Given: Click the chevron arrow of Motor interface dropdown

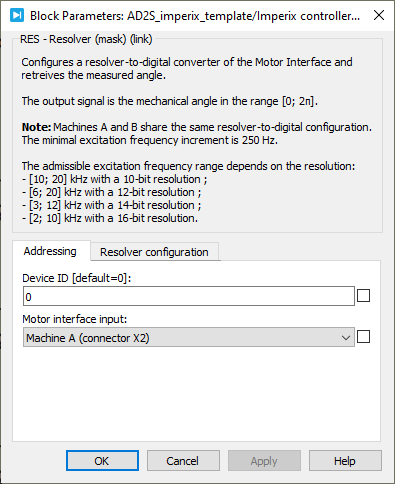Looking at the screenshot, I should coord(346,338).
